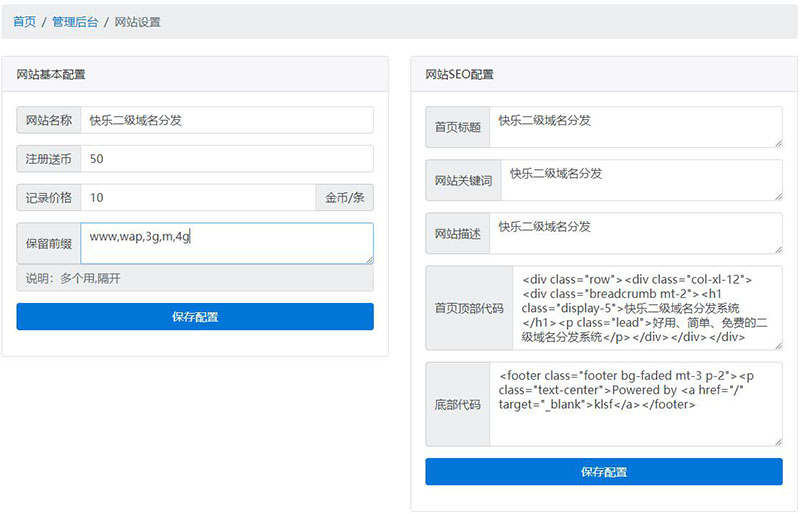Click the resize grip on 底部代码 textarea

(777, 441)
